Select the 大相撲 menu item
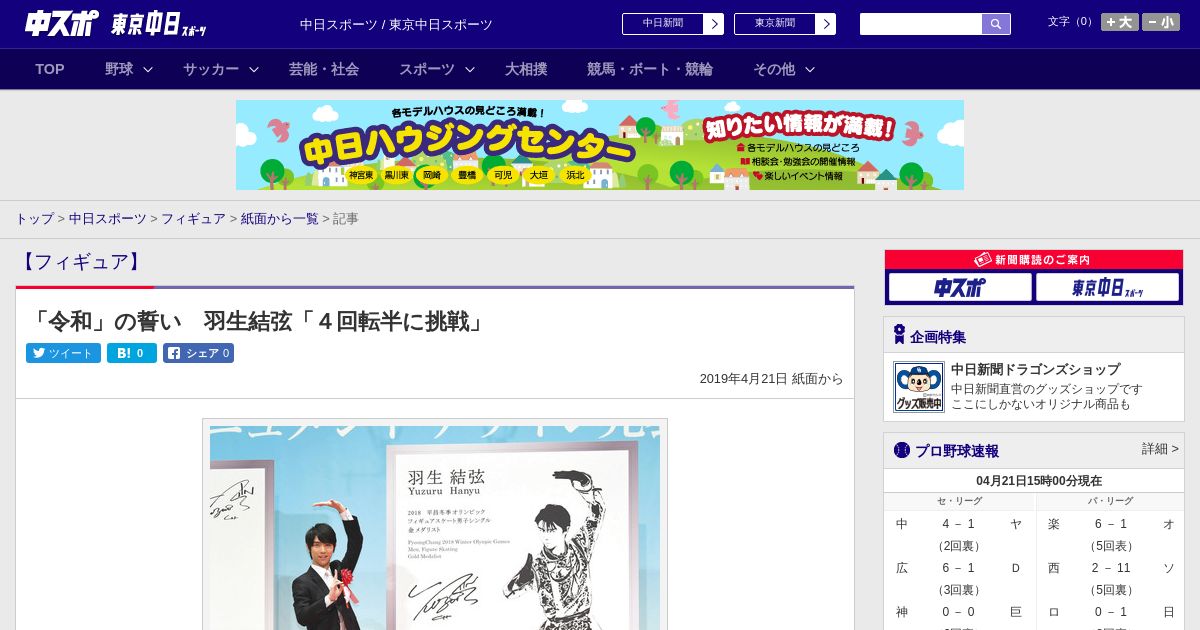Image resolution: width=1200 pixels, height=630 pixels. (x=526, y=69)
